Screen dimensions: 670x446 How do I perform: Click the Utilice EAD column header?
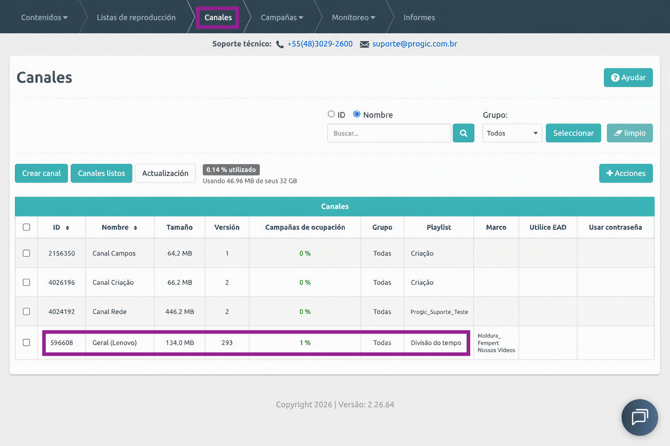click(x=548, y=227)
